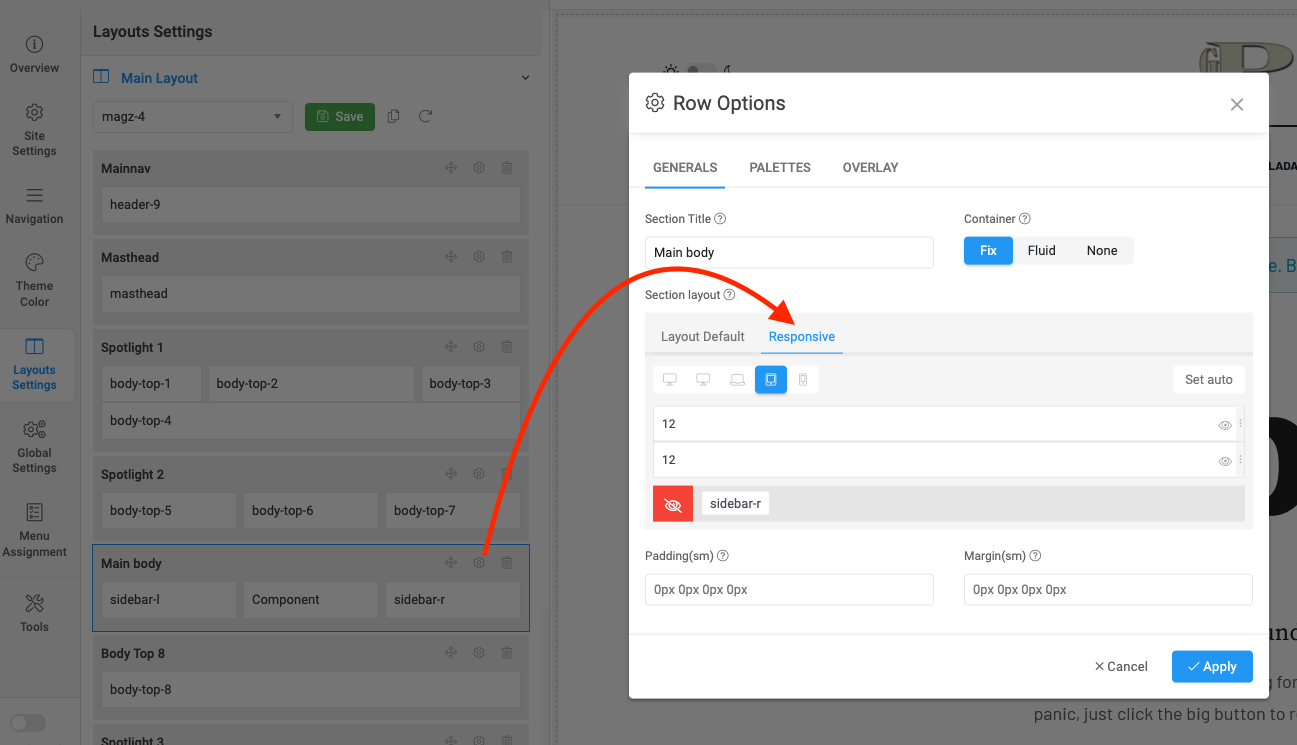Set Container to Fix
This screenshot has height=745, width=1297.
(988, 251)
